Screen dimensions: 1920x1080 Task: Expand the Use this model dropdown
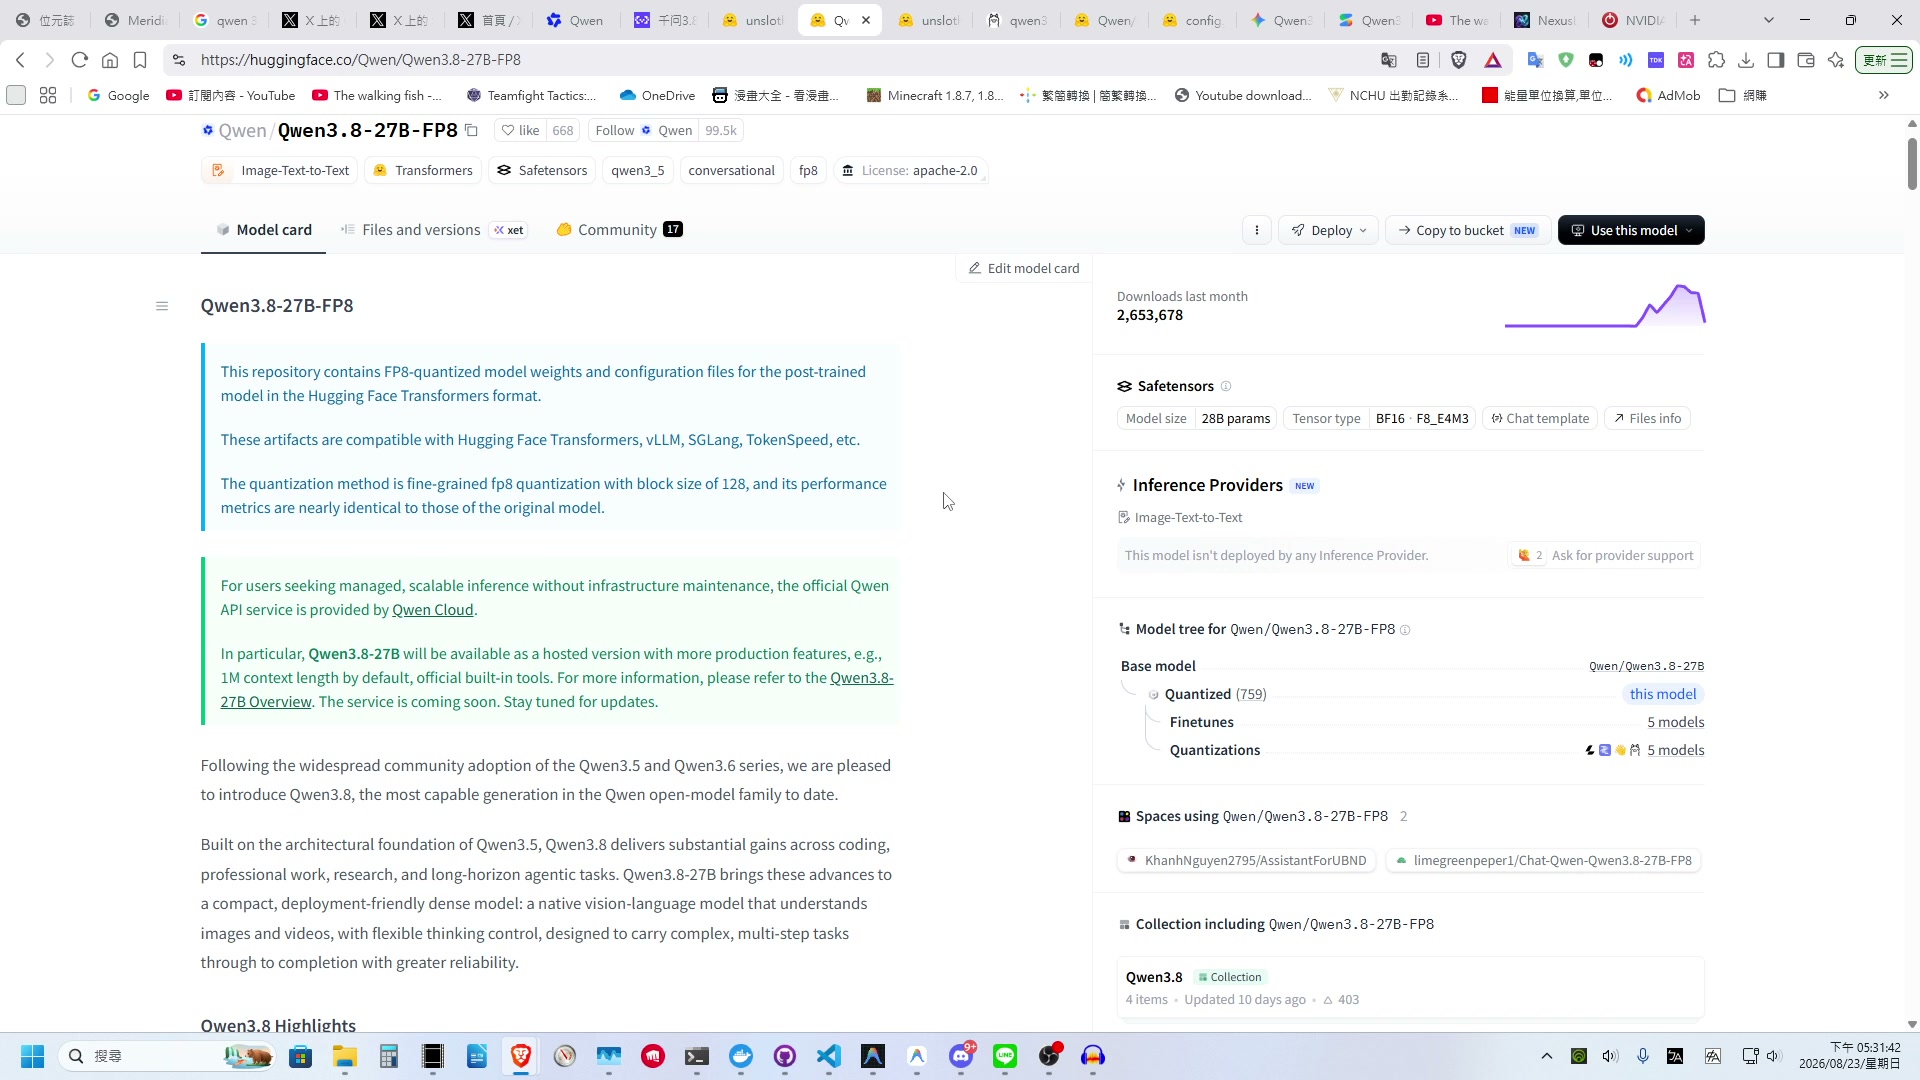[x=1631, y=231]
